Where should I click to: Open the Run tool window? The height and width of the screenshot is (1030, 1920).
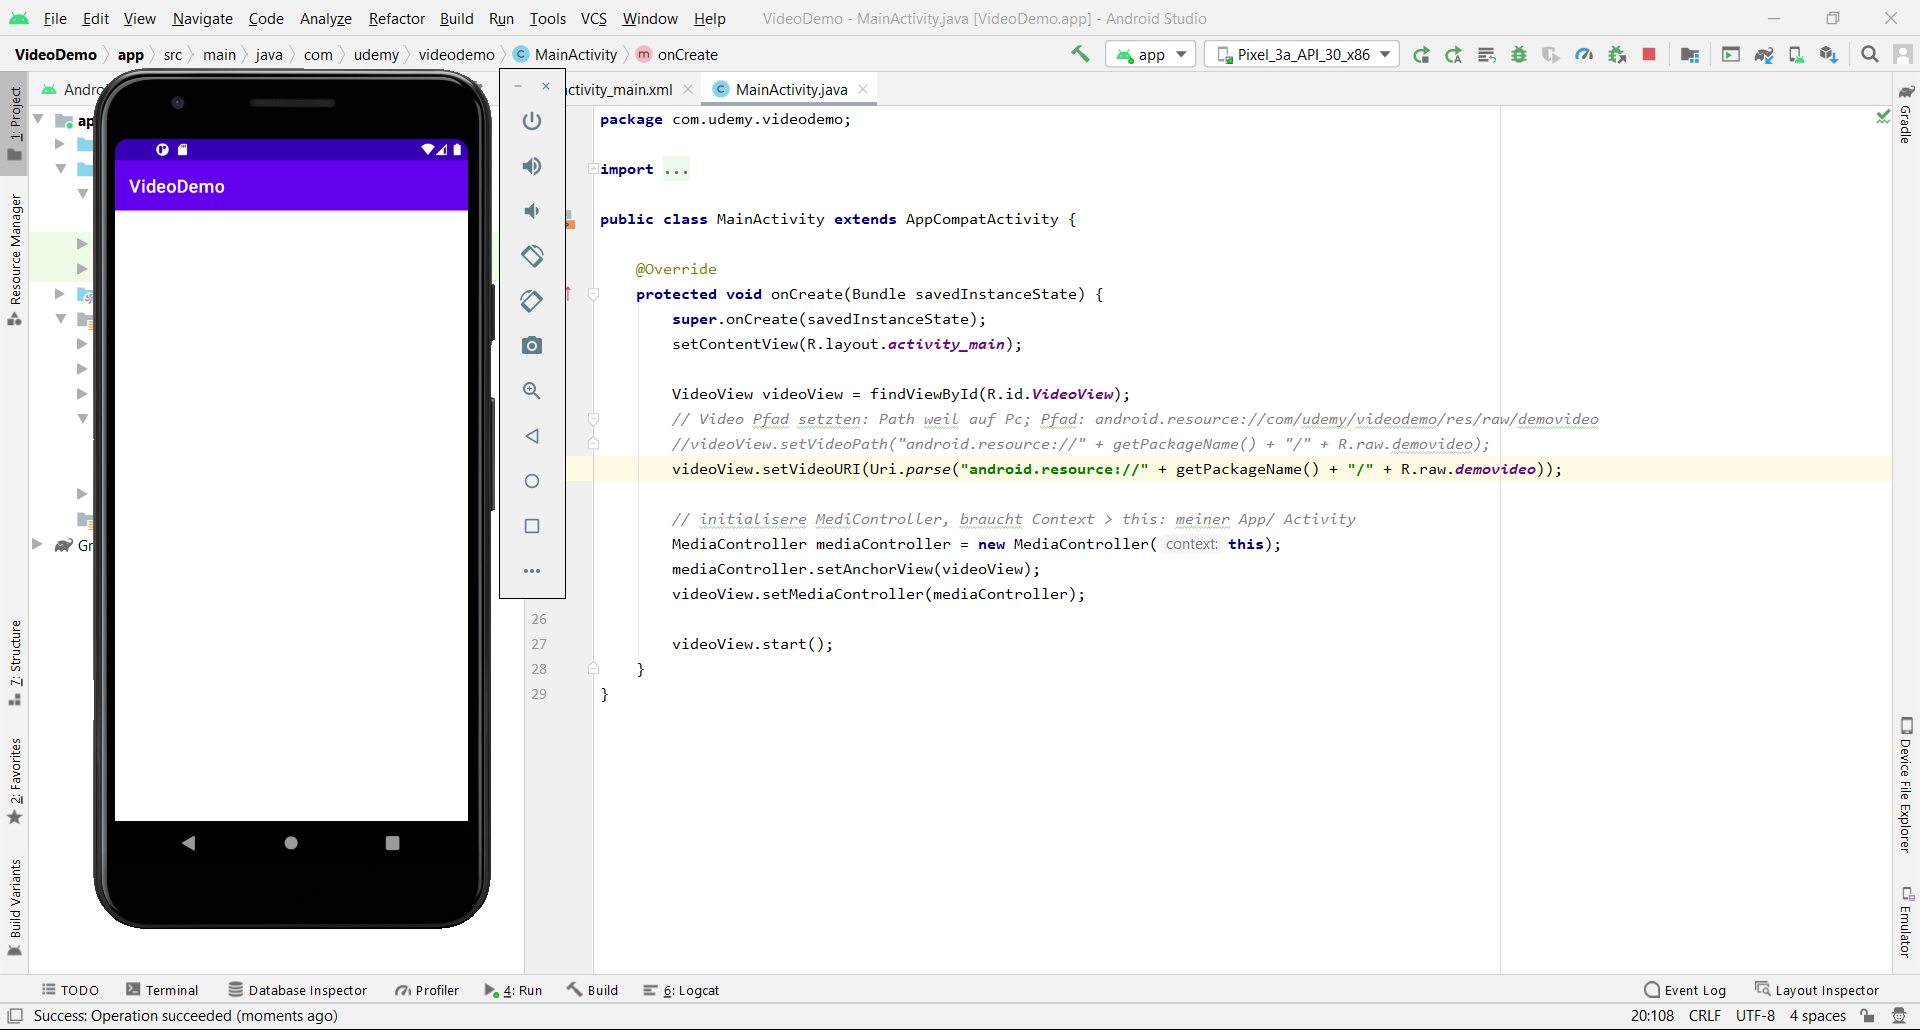point(513,990)
